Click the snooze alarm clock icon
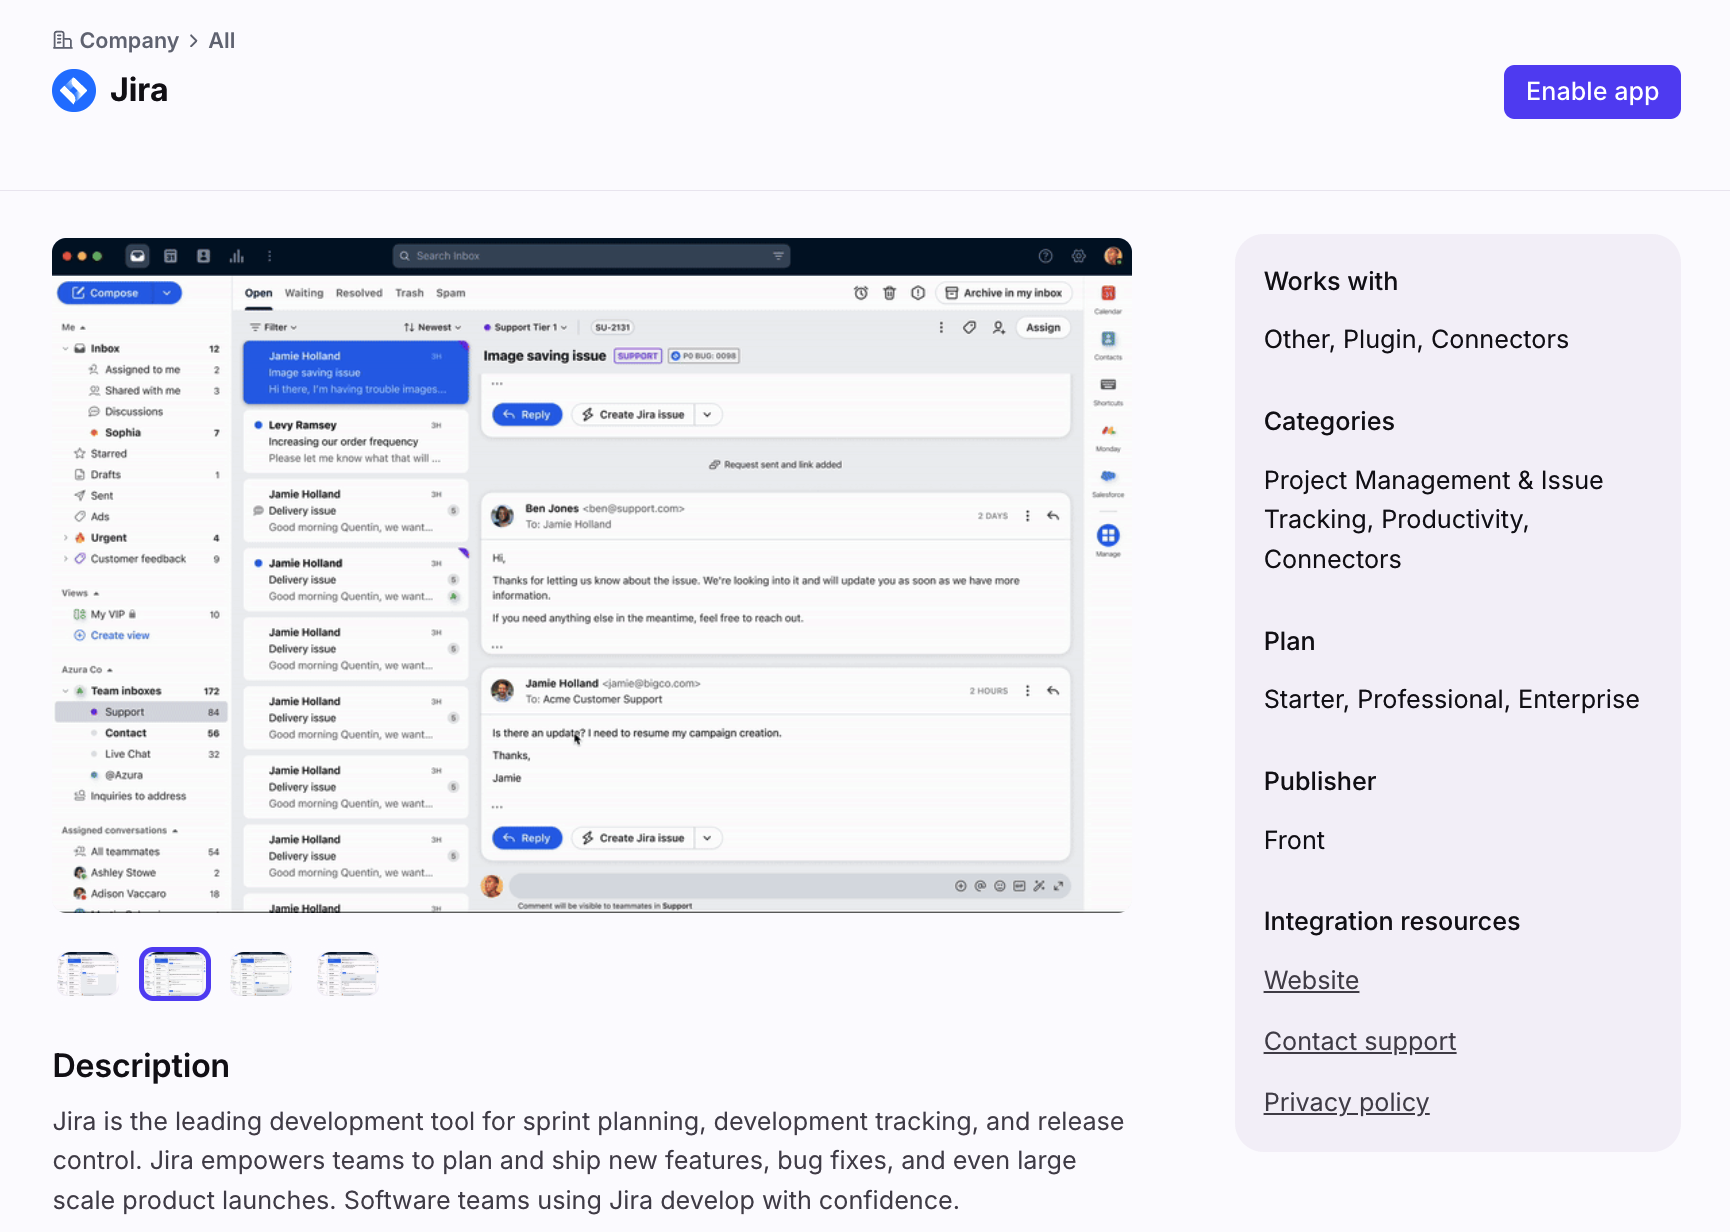1730x1232 pixels. 860,293
